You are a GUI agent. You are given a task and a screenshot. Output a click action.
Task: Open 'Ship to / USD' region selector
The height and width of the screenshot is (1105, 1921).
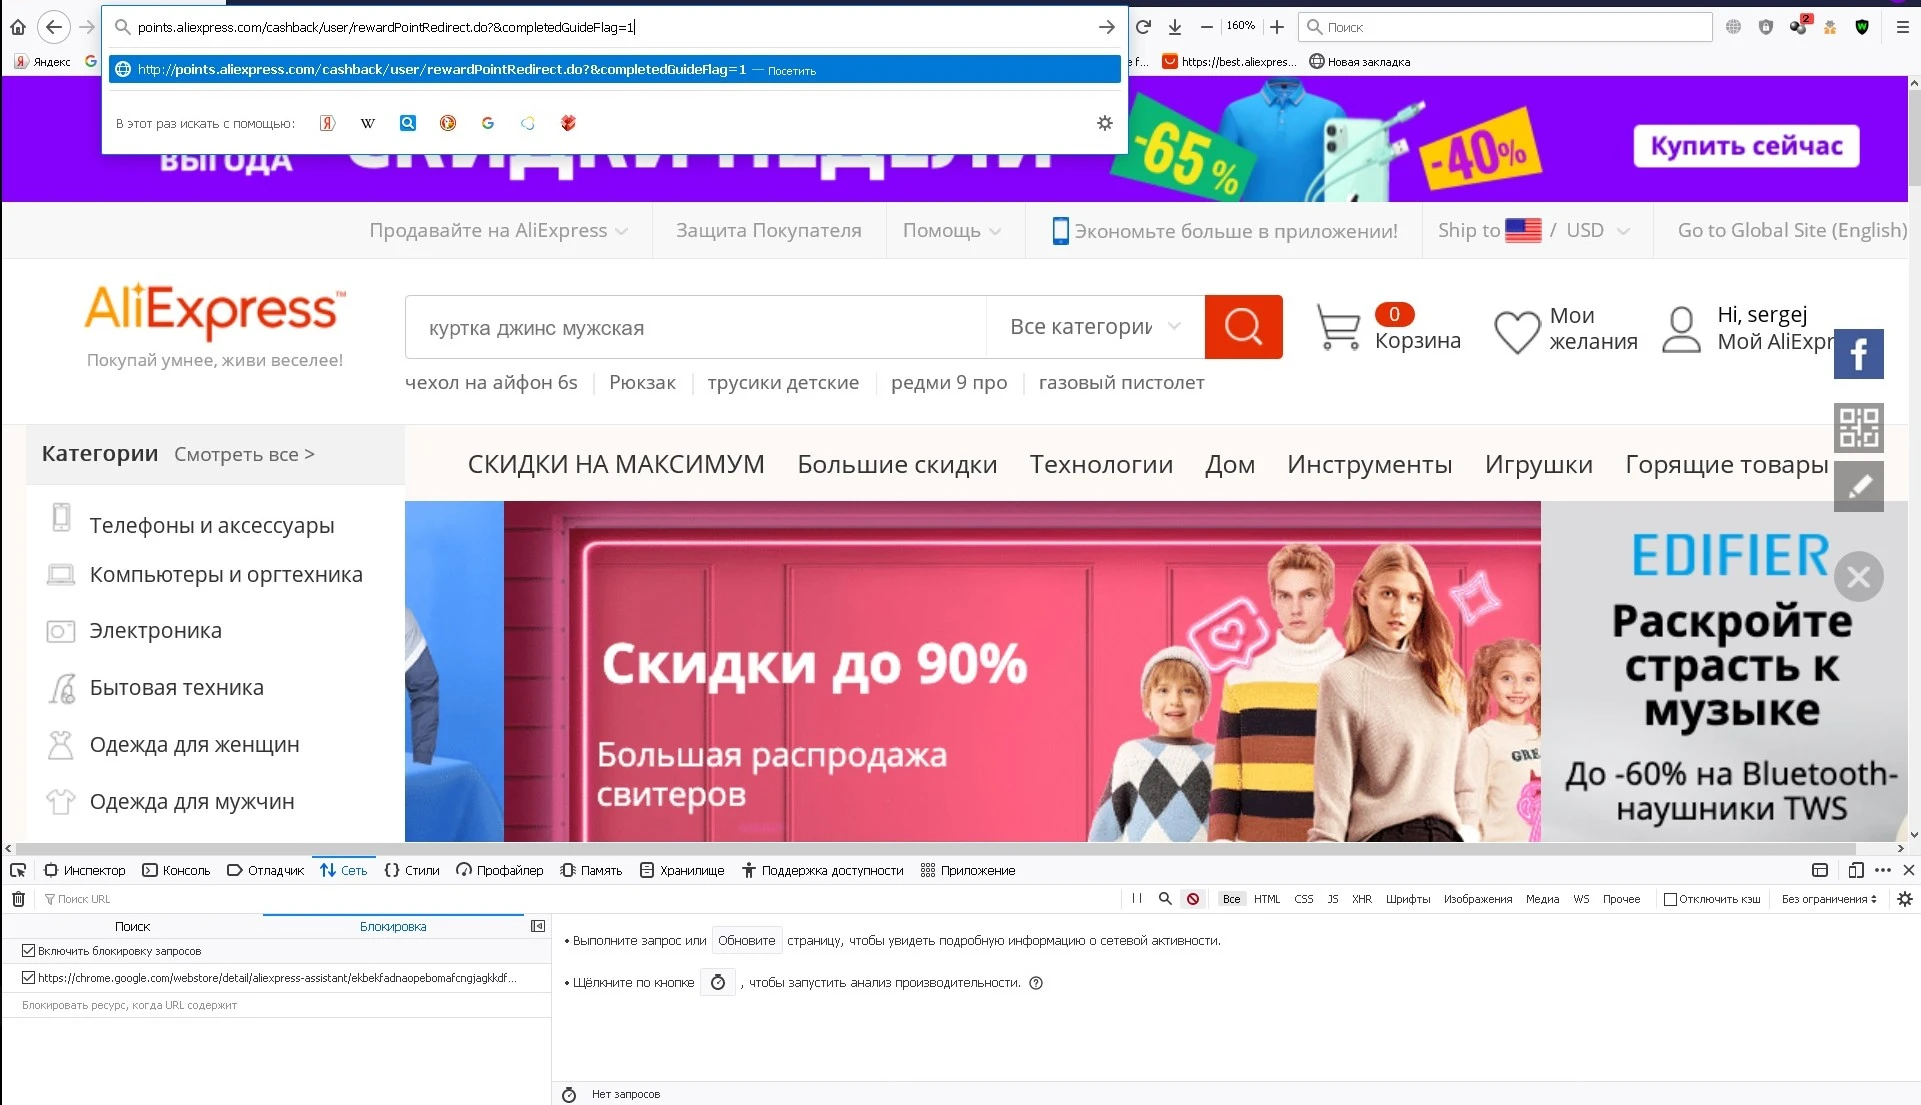tap(1534, 231)
